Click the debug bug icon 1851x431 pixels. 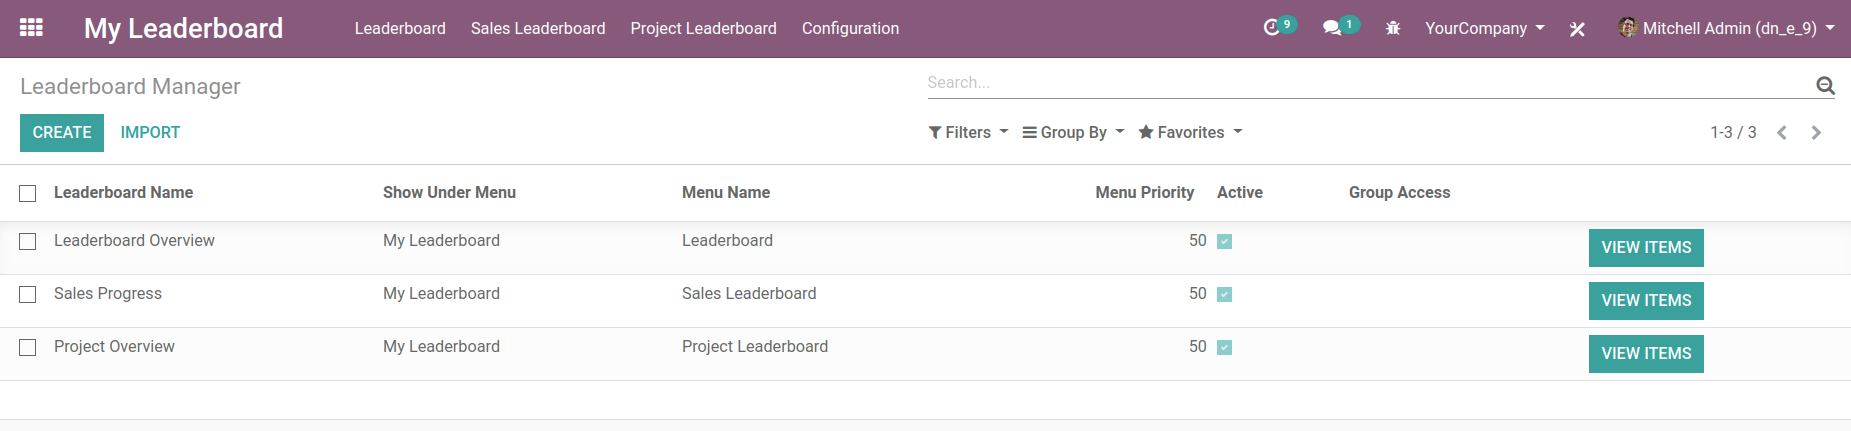click(1393, 29)
